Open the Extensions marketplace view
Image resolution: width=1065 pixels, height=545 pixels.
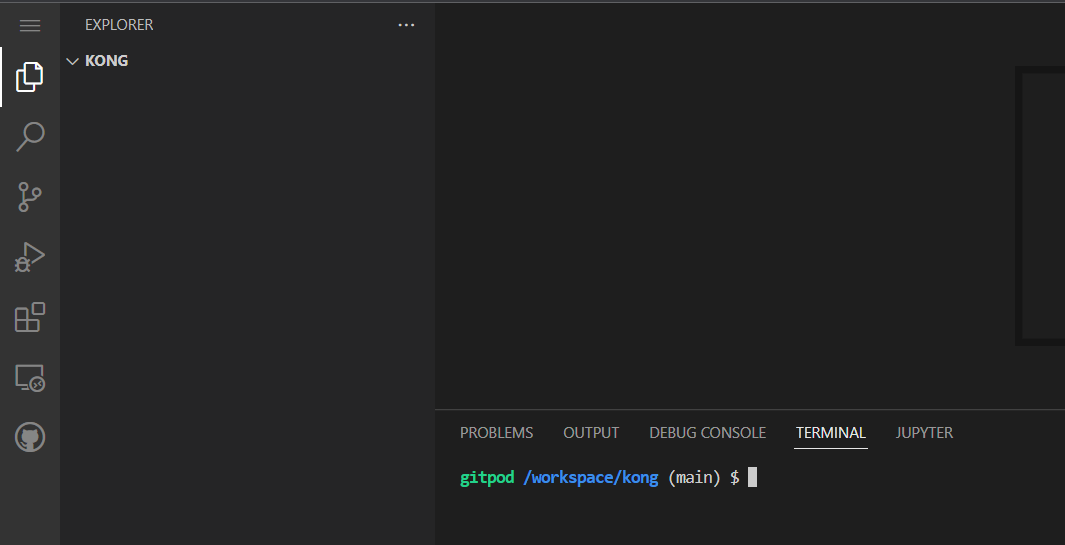(30, 317)
